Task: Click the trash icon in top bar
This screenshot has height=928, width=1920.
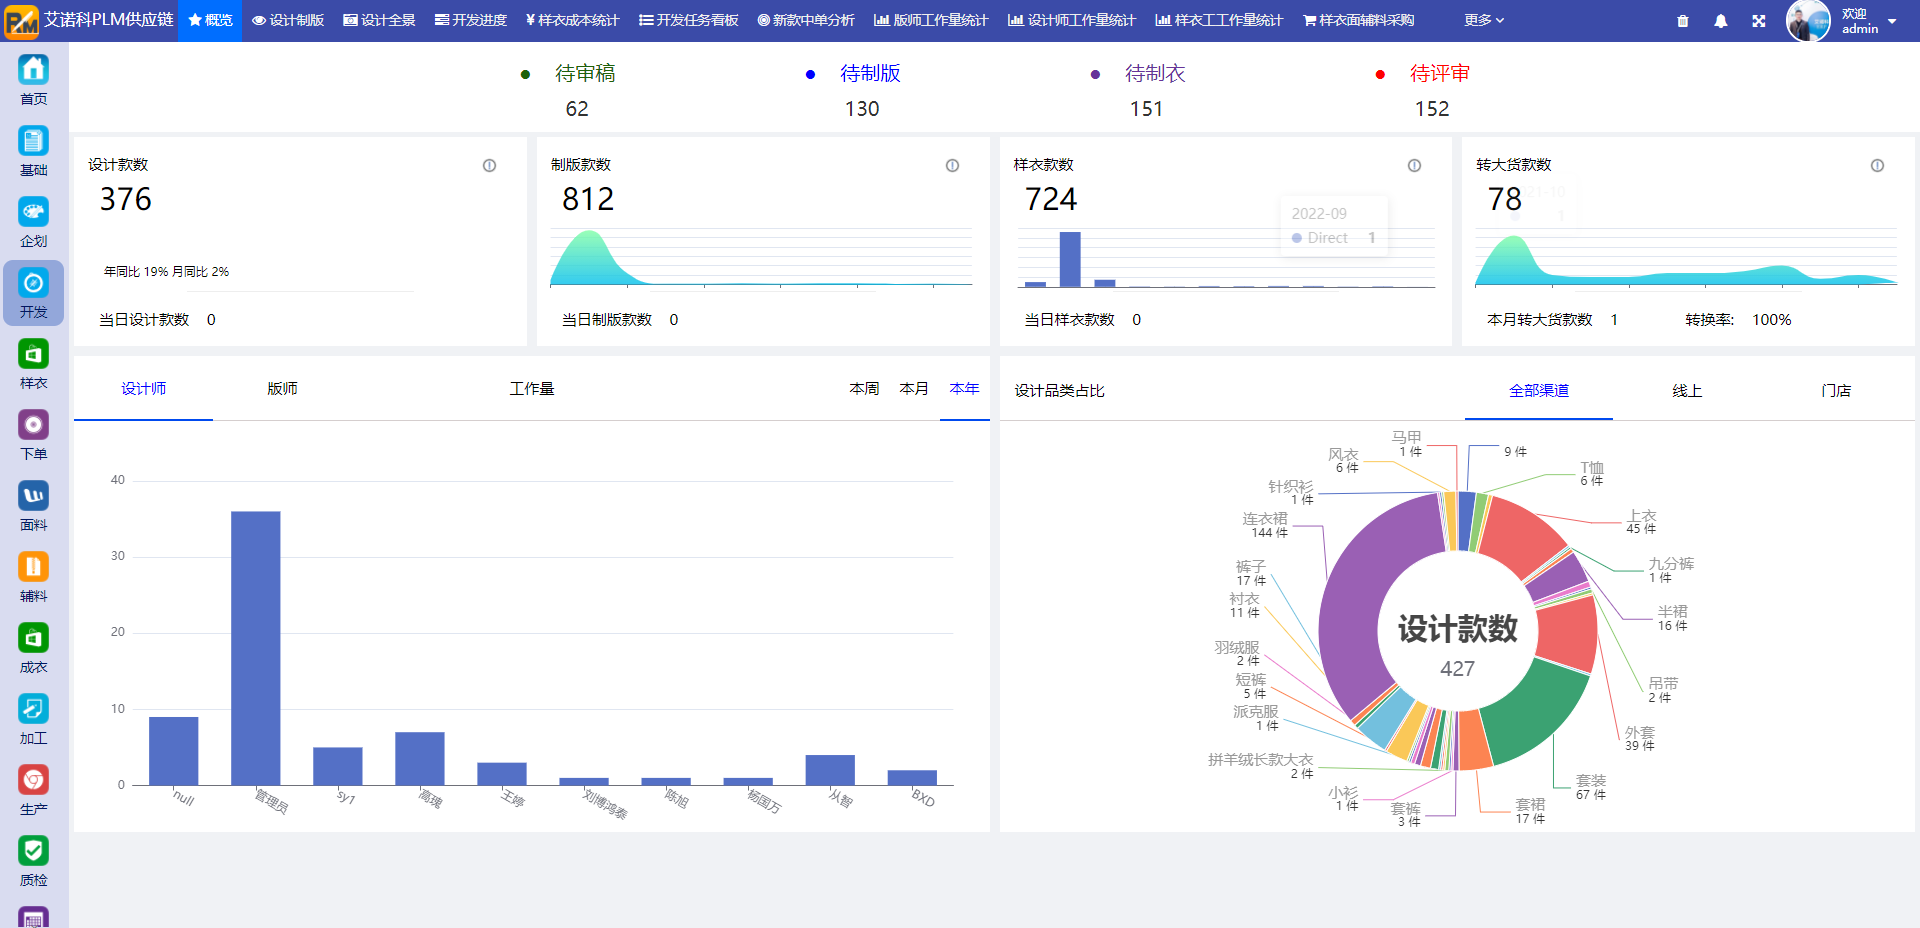Action: (1682, 20)
